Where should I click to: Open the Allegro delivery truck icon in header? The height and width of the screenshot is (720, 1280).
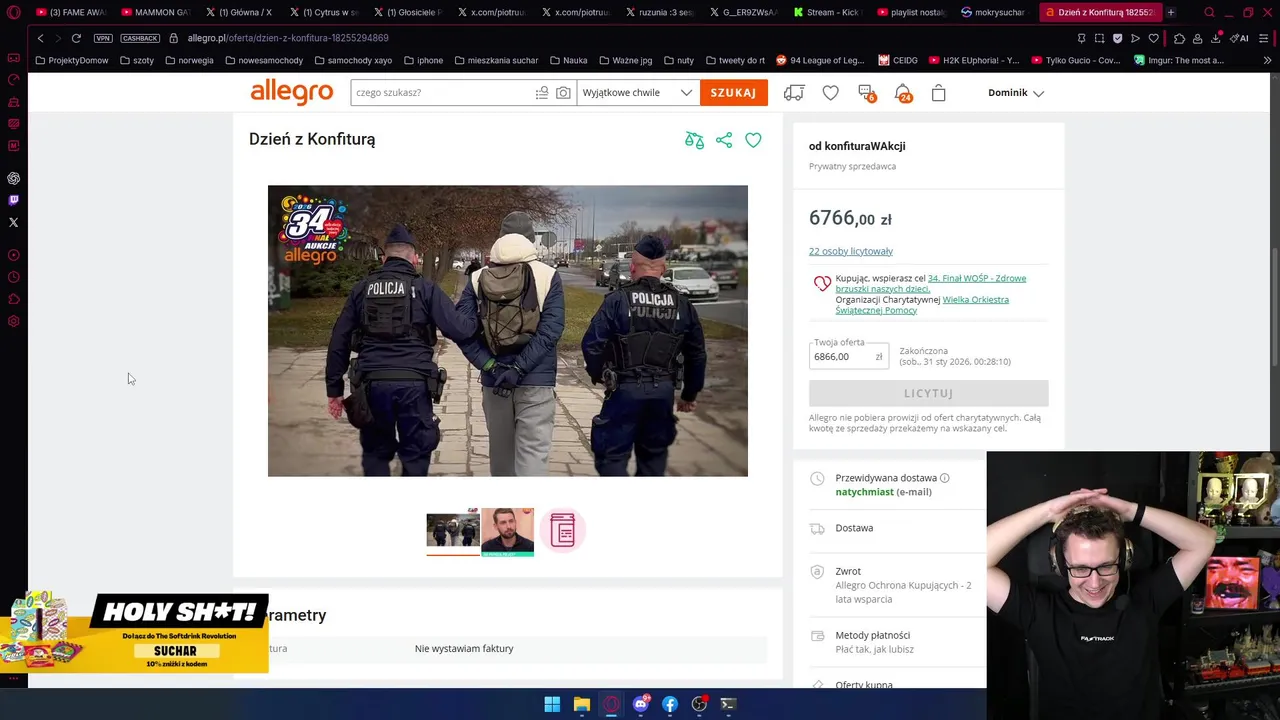[794, 92]
